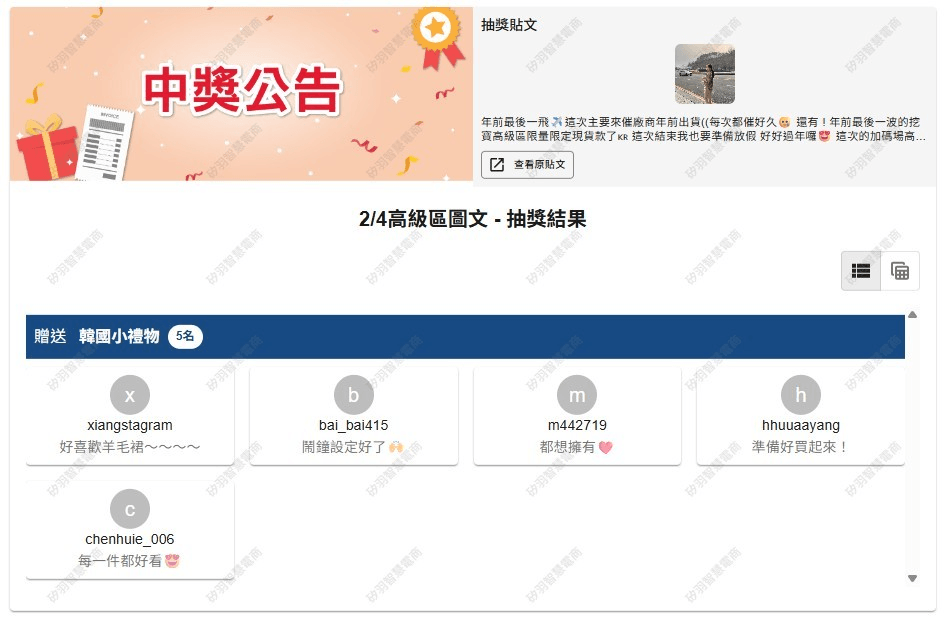Click the 5名 winner count badge
Image resolution: width=946 pixels, height=624 pixels.
(x=185, y=337)
